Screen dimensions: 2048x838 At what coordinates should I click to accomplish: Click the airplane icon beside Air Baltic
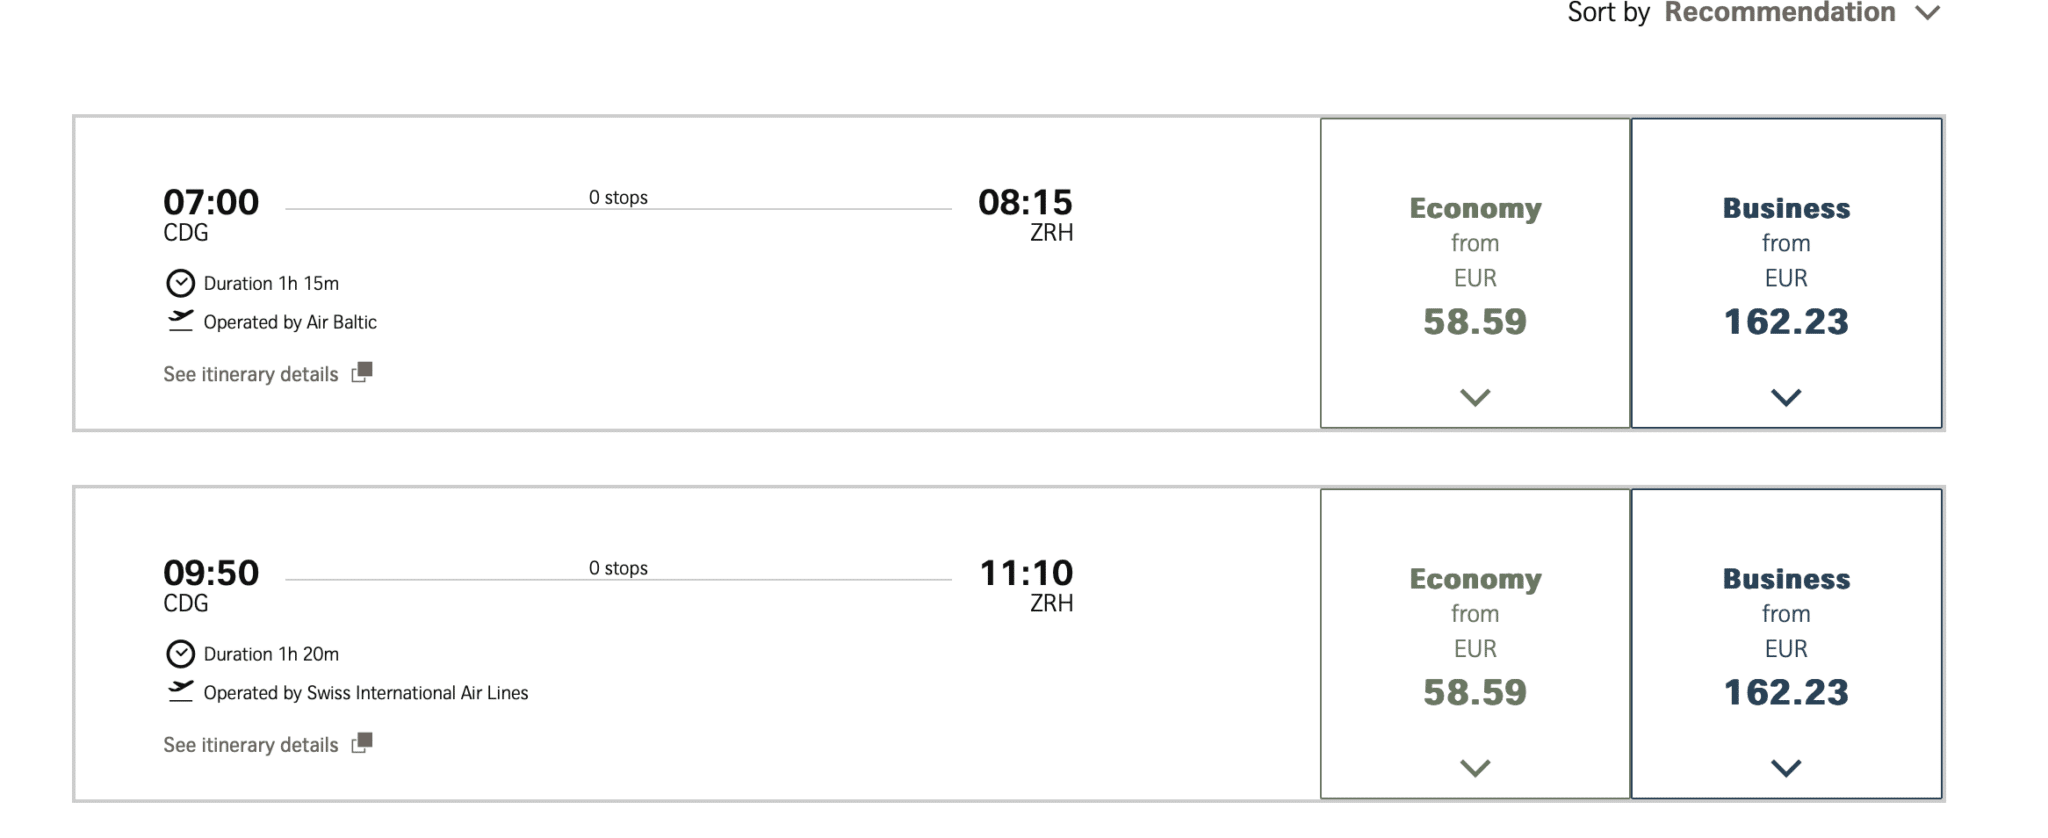(x=180, y=321)
